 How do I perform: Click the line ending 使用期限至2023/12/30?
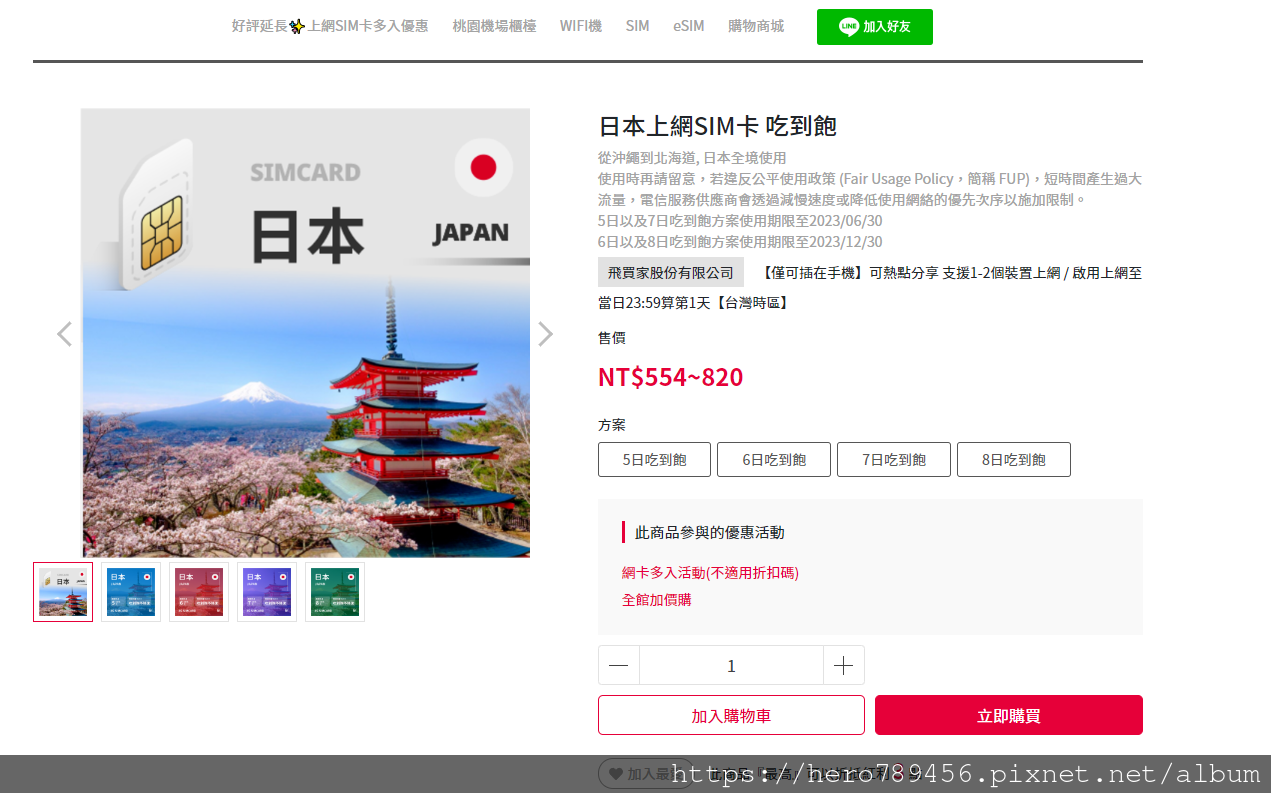tap(740, 242)
